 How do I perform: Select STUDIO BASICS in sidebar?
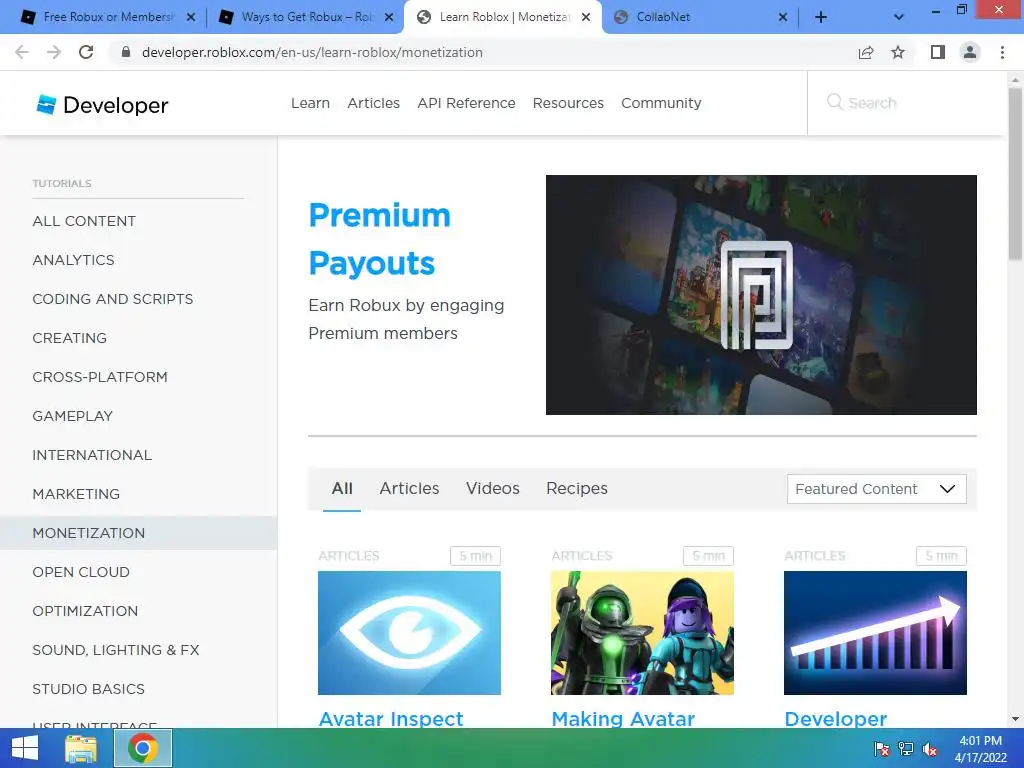pyautogui.click(x=88, y=689)
